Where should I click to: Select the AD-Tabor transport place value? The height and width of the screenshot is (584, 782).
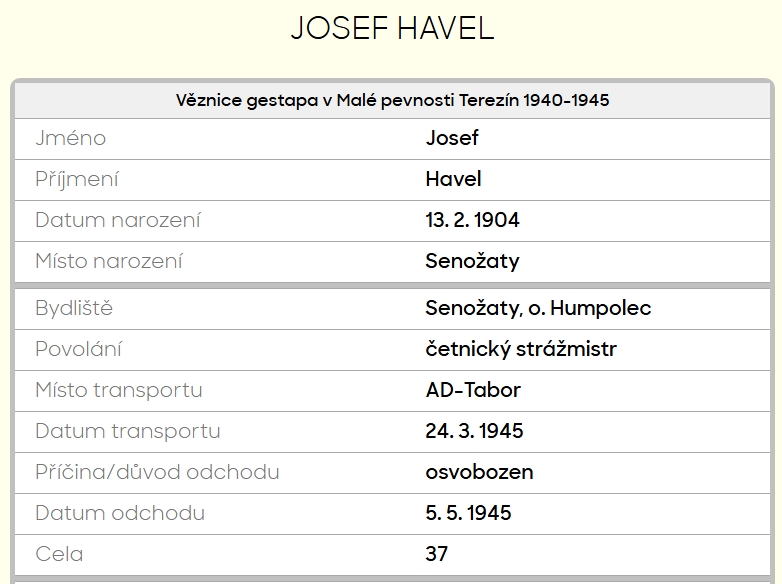pos(473,390)
